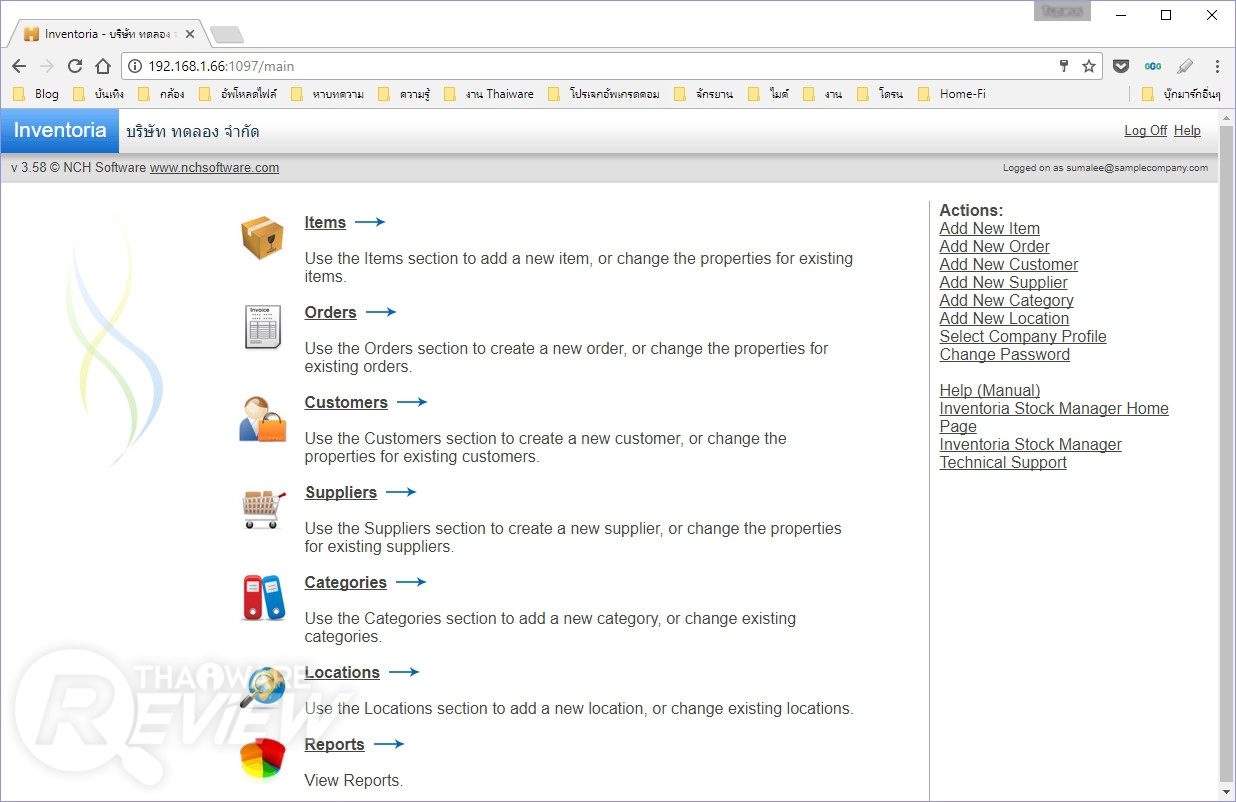Click the saved password key icon
This screenshot has height=802, width=1236.
[1065, 66]
